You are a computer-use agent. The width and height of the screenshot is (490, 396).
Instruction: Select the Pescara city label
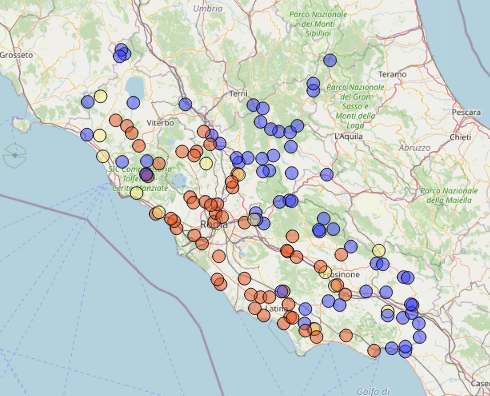[466, 112]
